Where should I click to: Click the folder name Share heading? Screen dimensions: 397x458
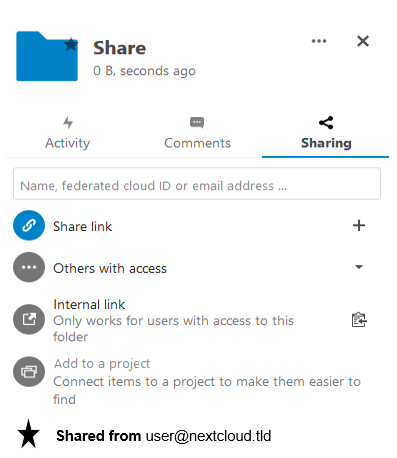pyautogui.click(x=119, y=48)
